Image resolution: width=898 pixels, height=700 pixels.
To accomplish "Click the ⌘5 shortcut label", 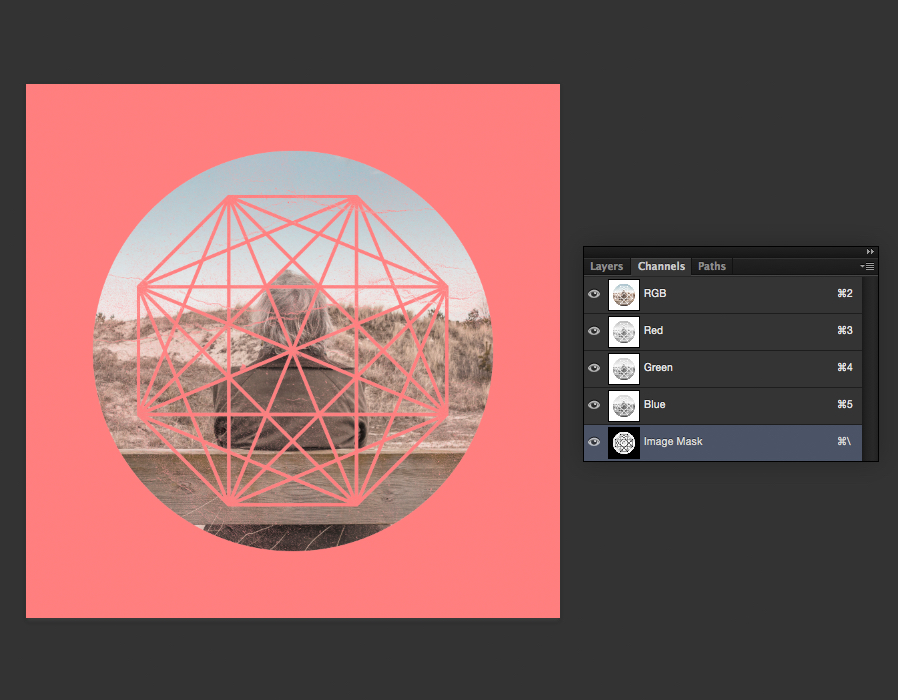I will click(x=845, y=404).
